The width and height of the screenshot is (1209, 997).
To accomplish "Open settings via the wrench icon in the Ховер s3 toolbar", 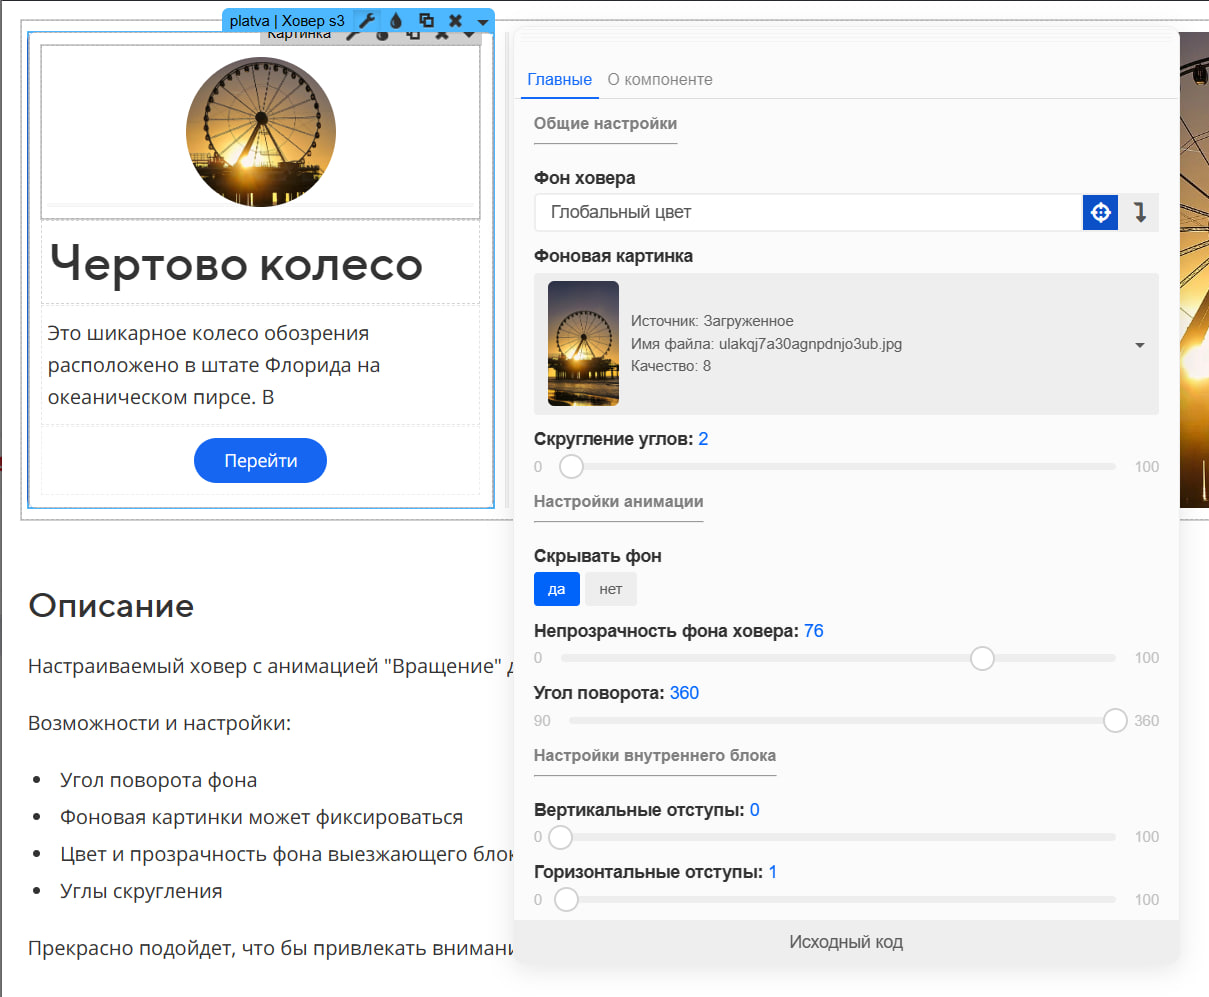I will (x=367, y=20).
